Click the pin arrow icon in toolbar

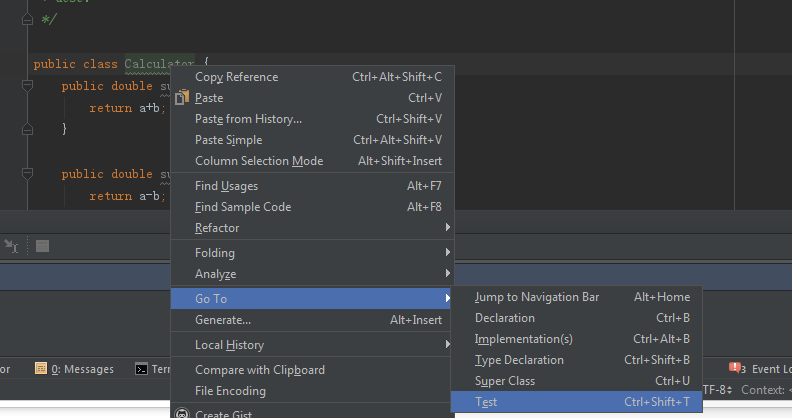click(x=11, y=245)
